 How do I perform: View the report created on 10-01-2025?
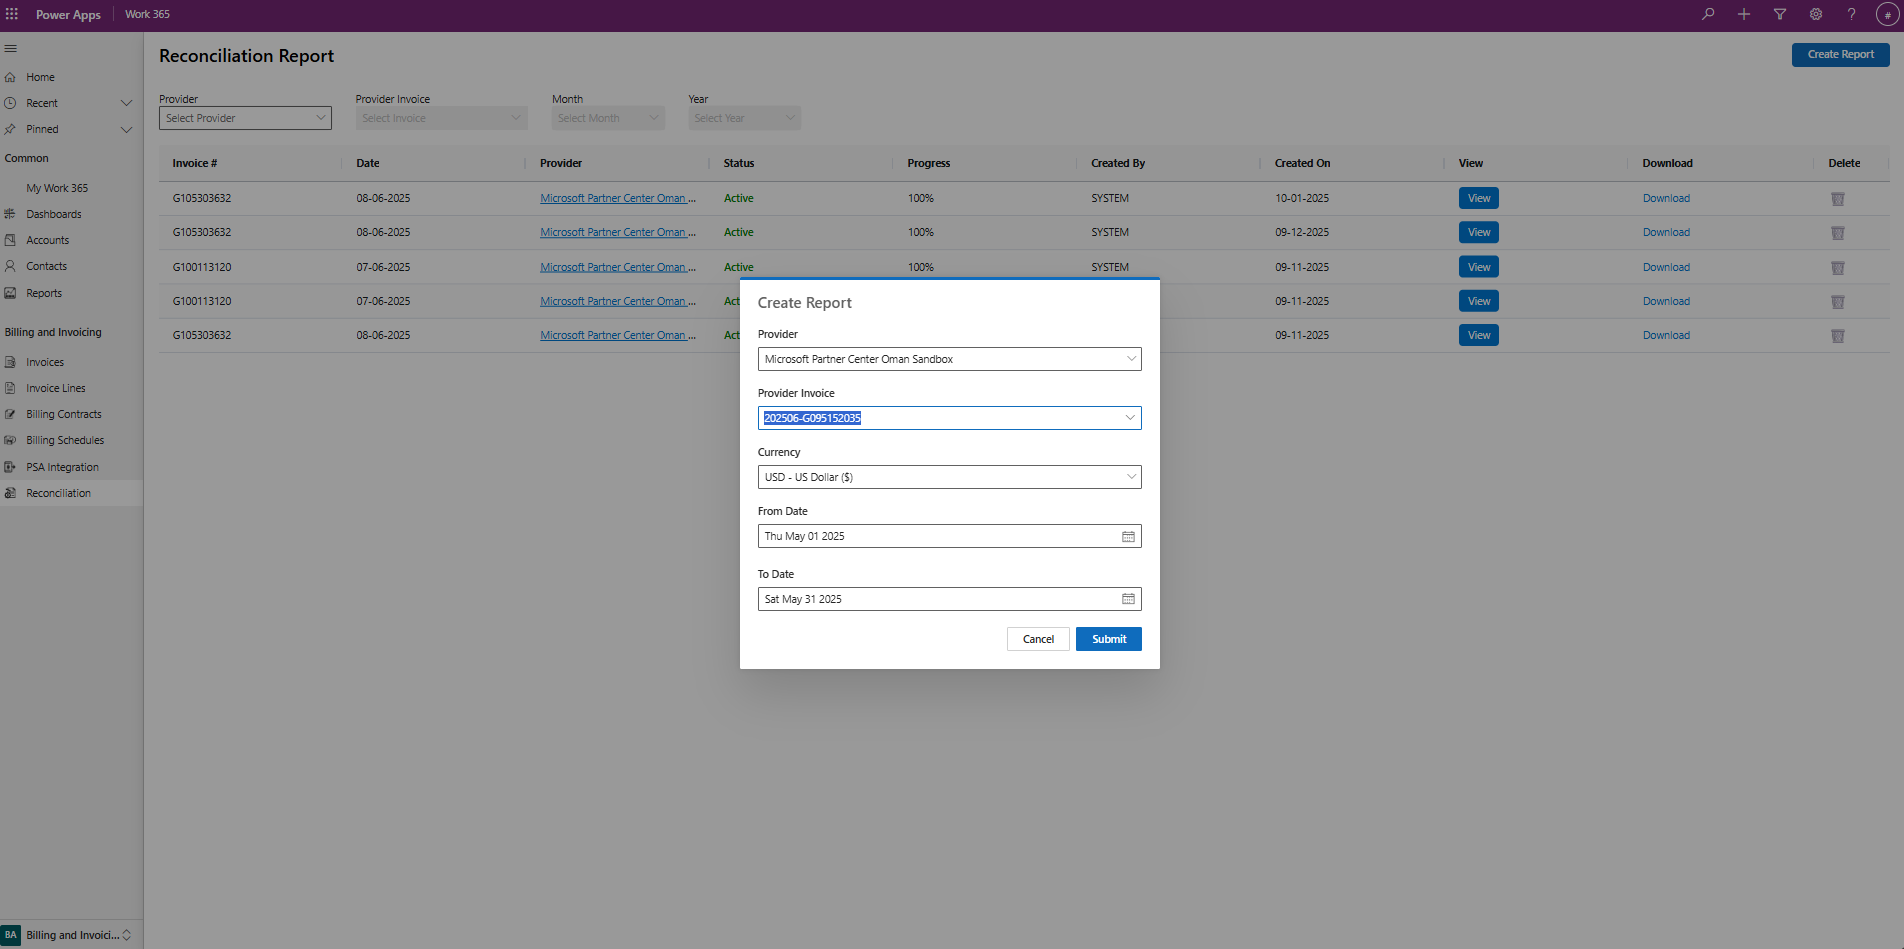pos(1479,198)
